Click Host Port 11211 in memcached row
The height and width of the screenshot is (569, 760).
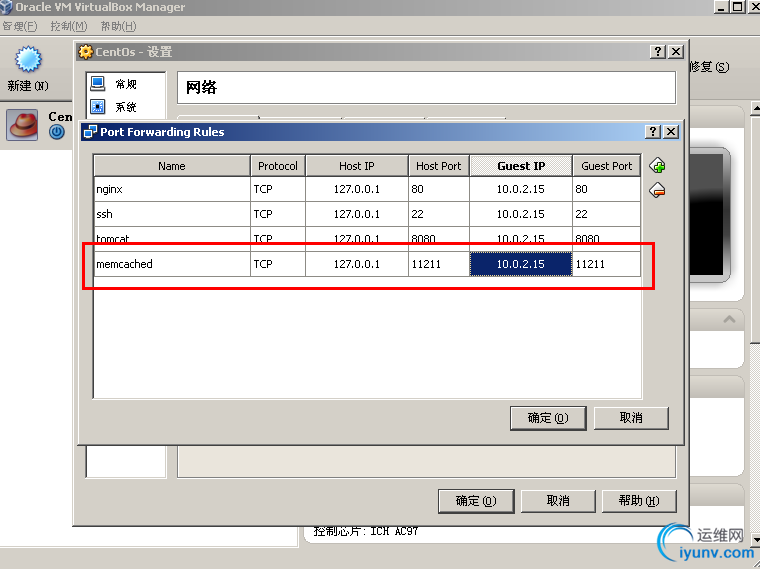click(x=439, y=264)
